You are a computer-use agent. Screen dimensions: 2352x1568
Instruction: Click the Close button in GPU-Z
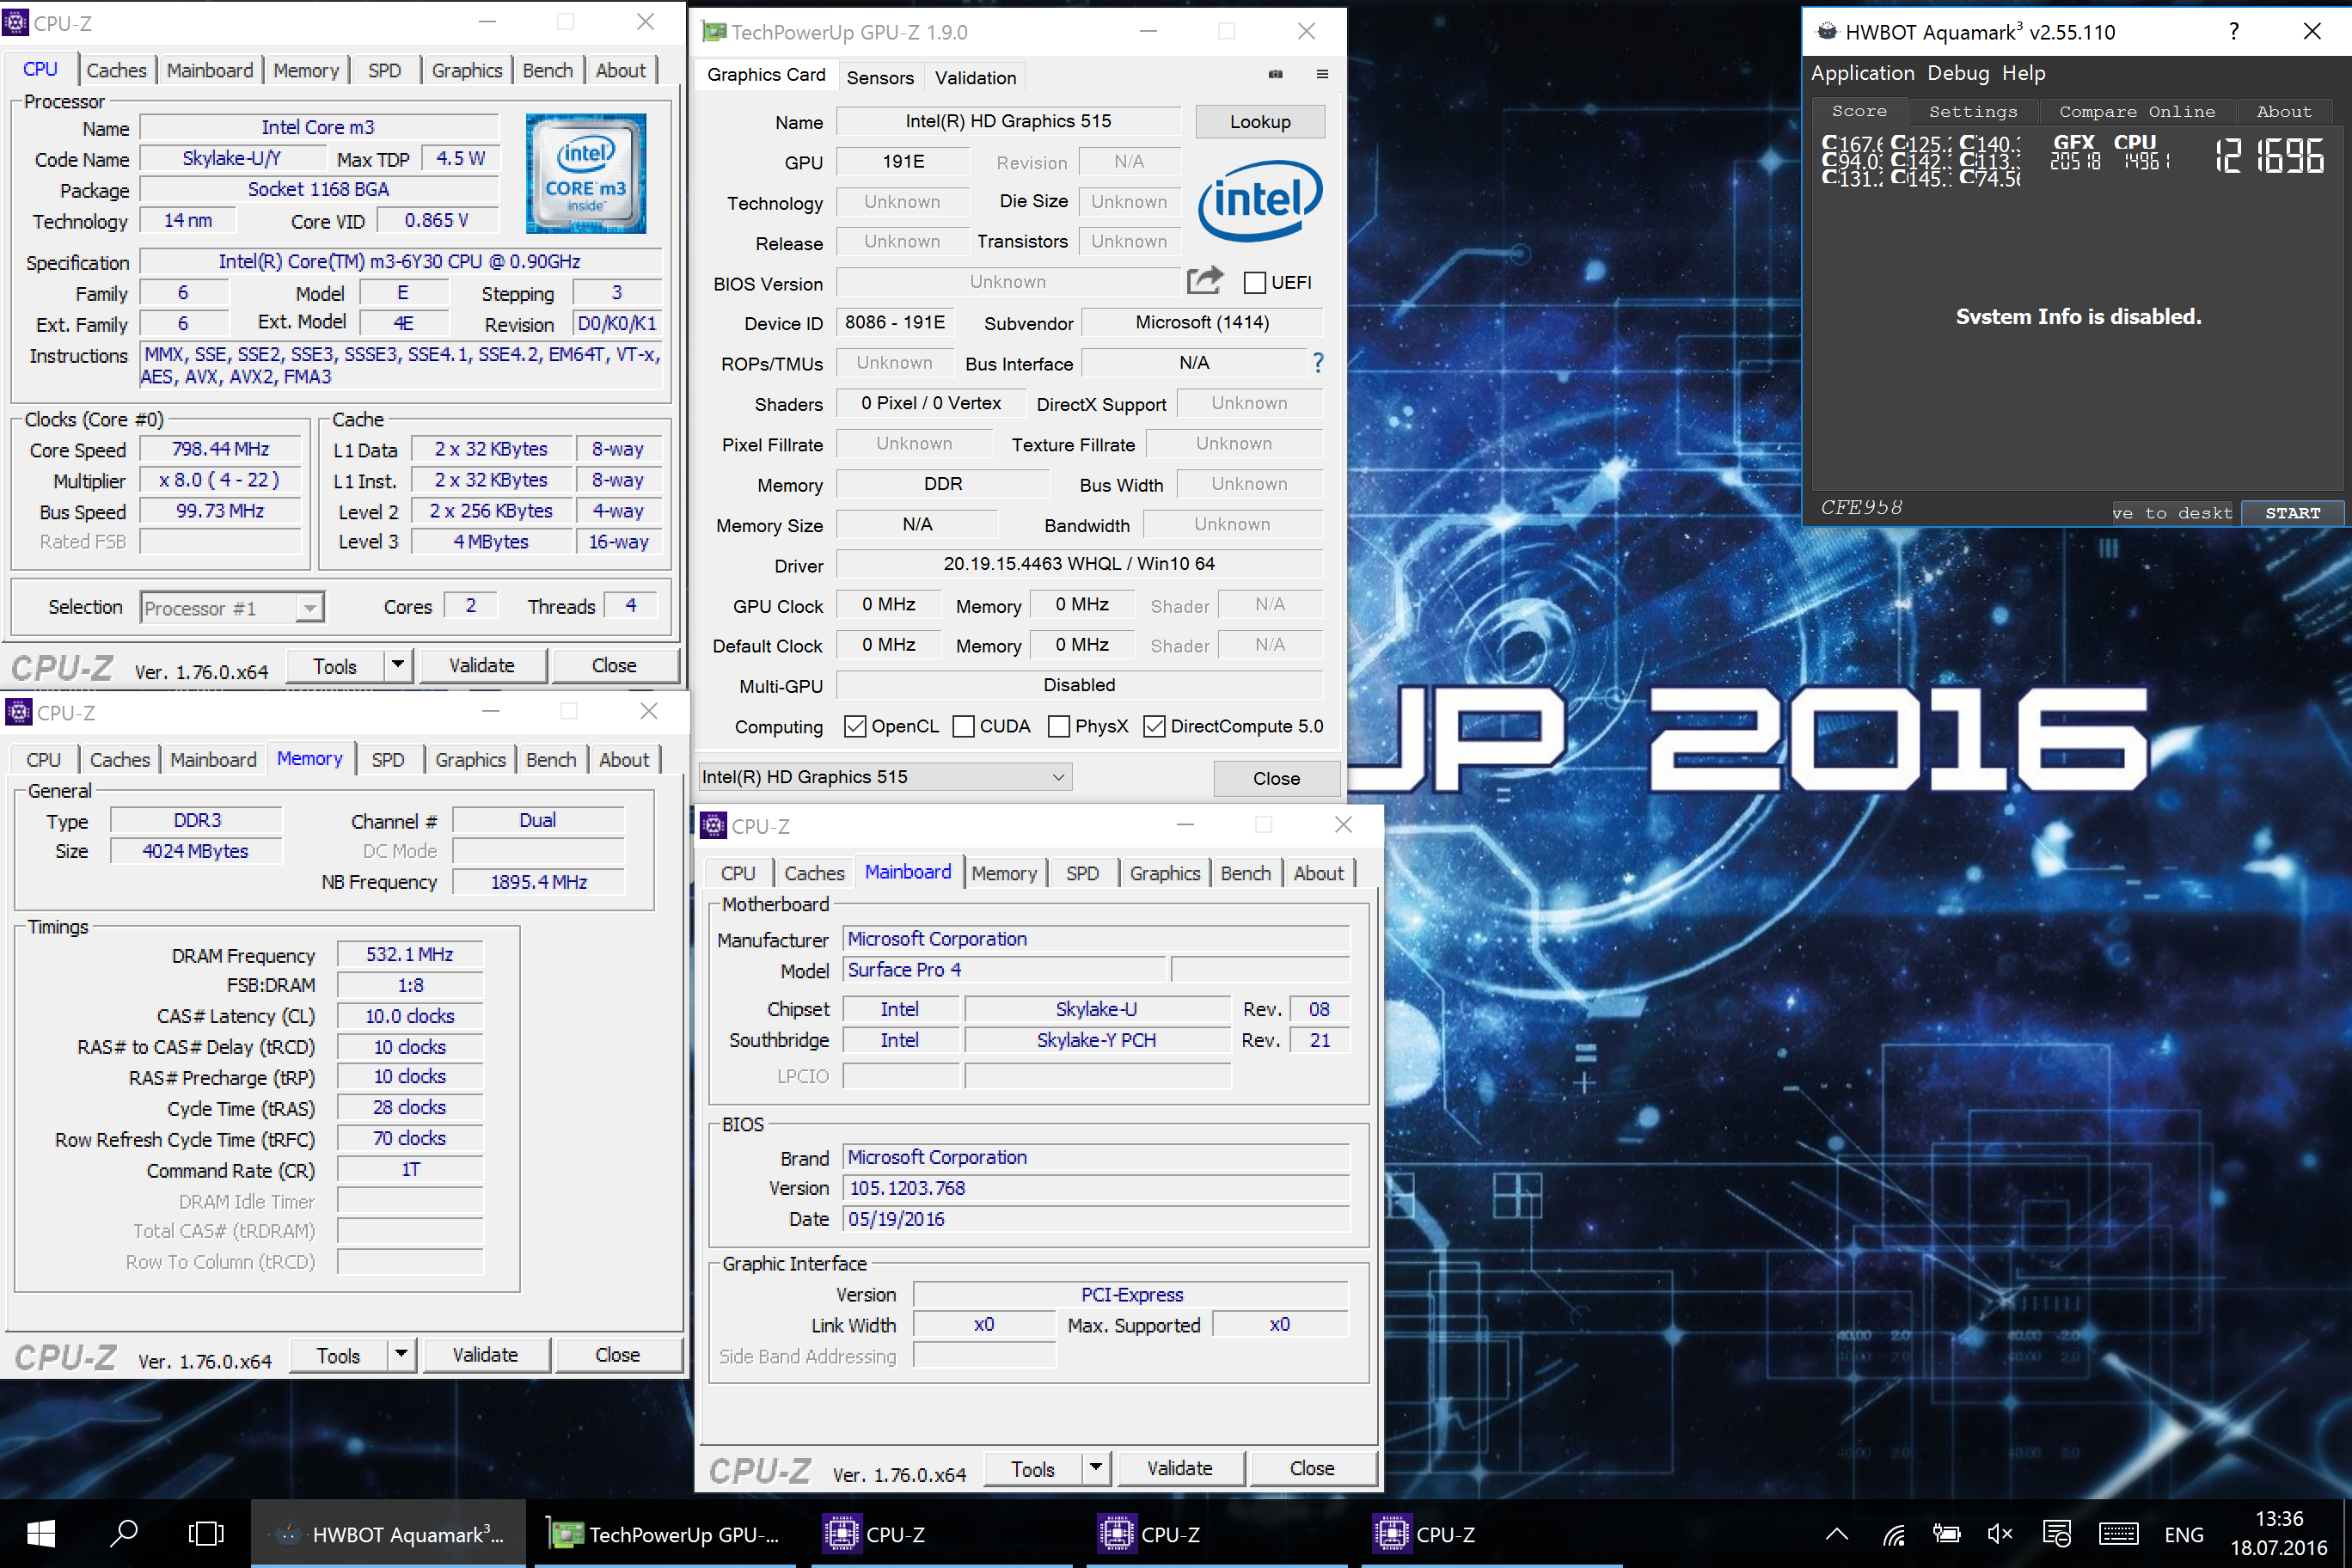[1276, 778]
